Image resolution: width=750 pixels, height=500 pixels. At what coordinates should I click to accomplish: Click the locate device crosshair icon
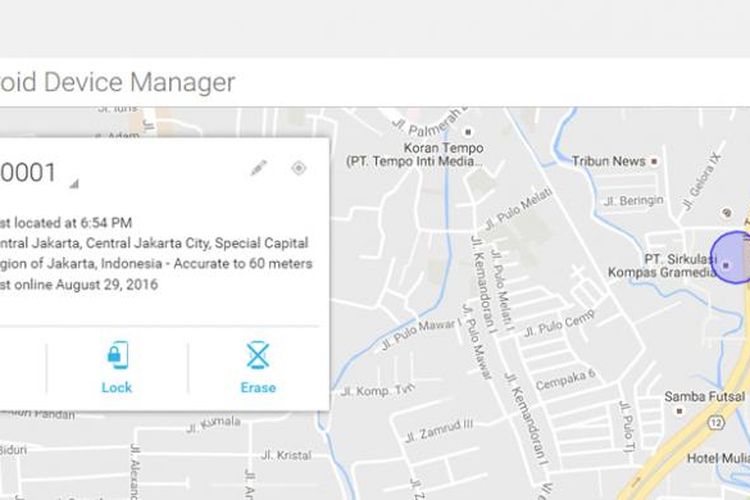tap(298, 168)
